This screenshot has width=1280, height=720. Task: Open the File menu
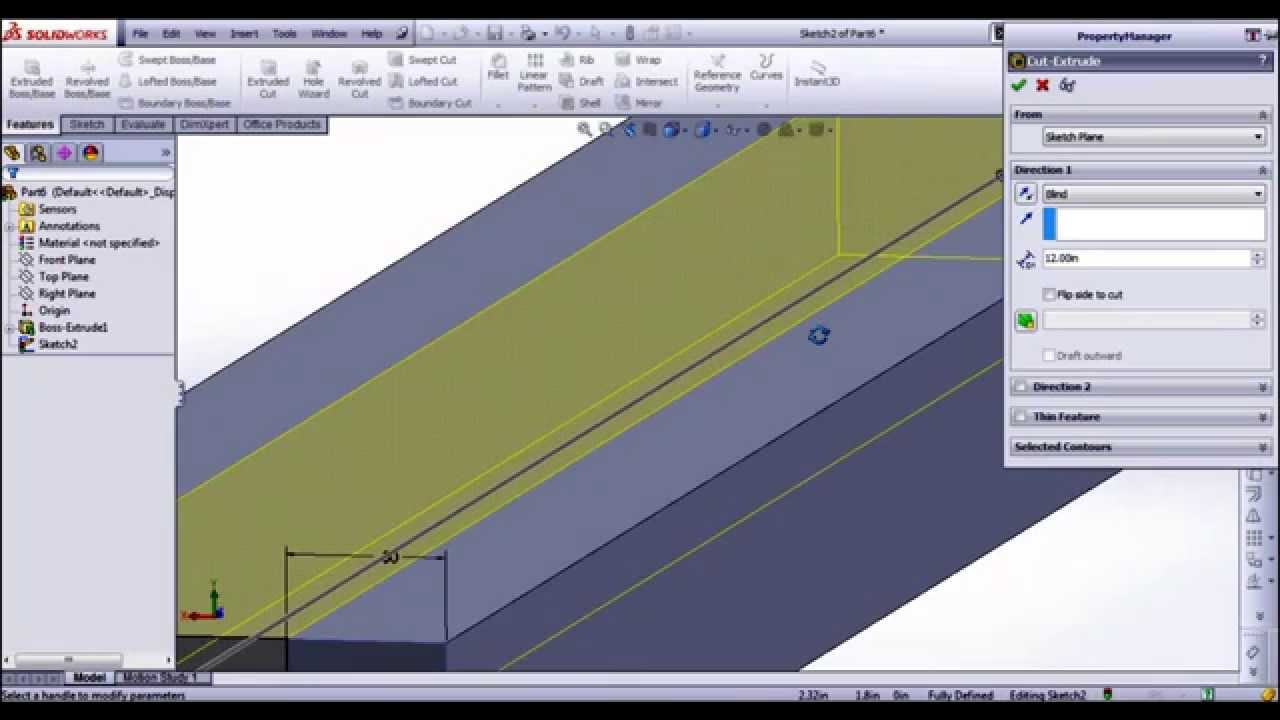[140, 33]
